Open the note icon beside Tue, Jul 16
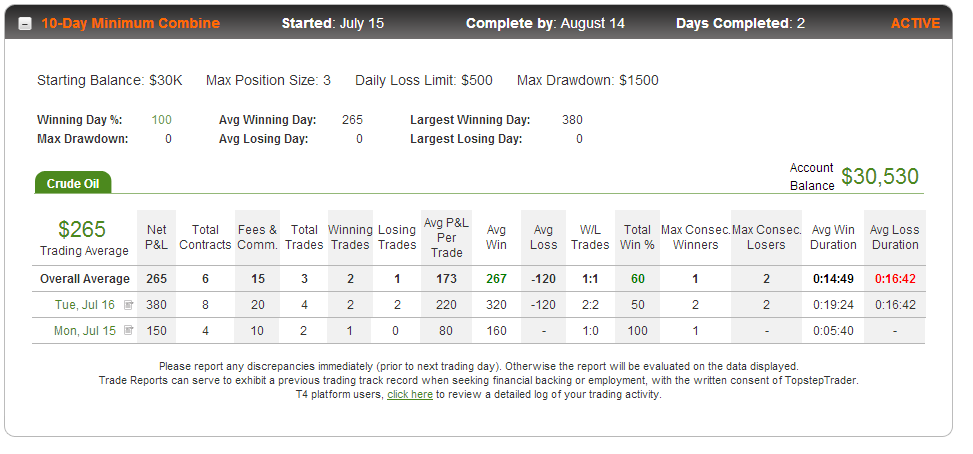973x454 pixels. (x=128, y=305)
